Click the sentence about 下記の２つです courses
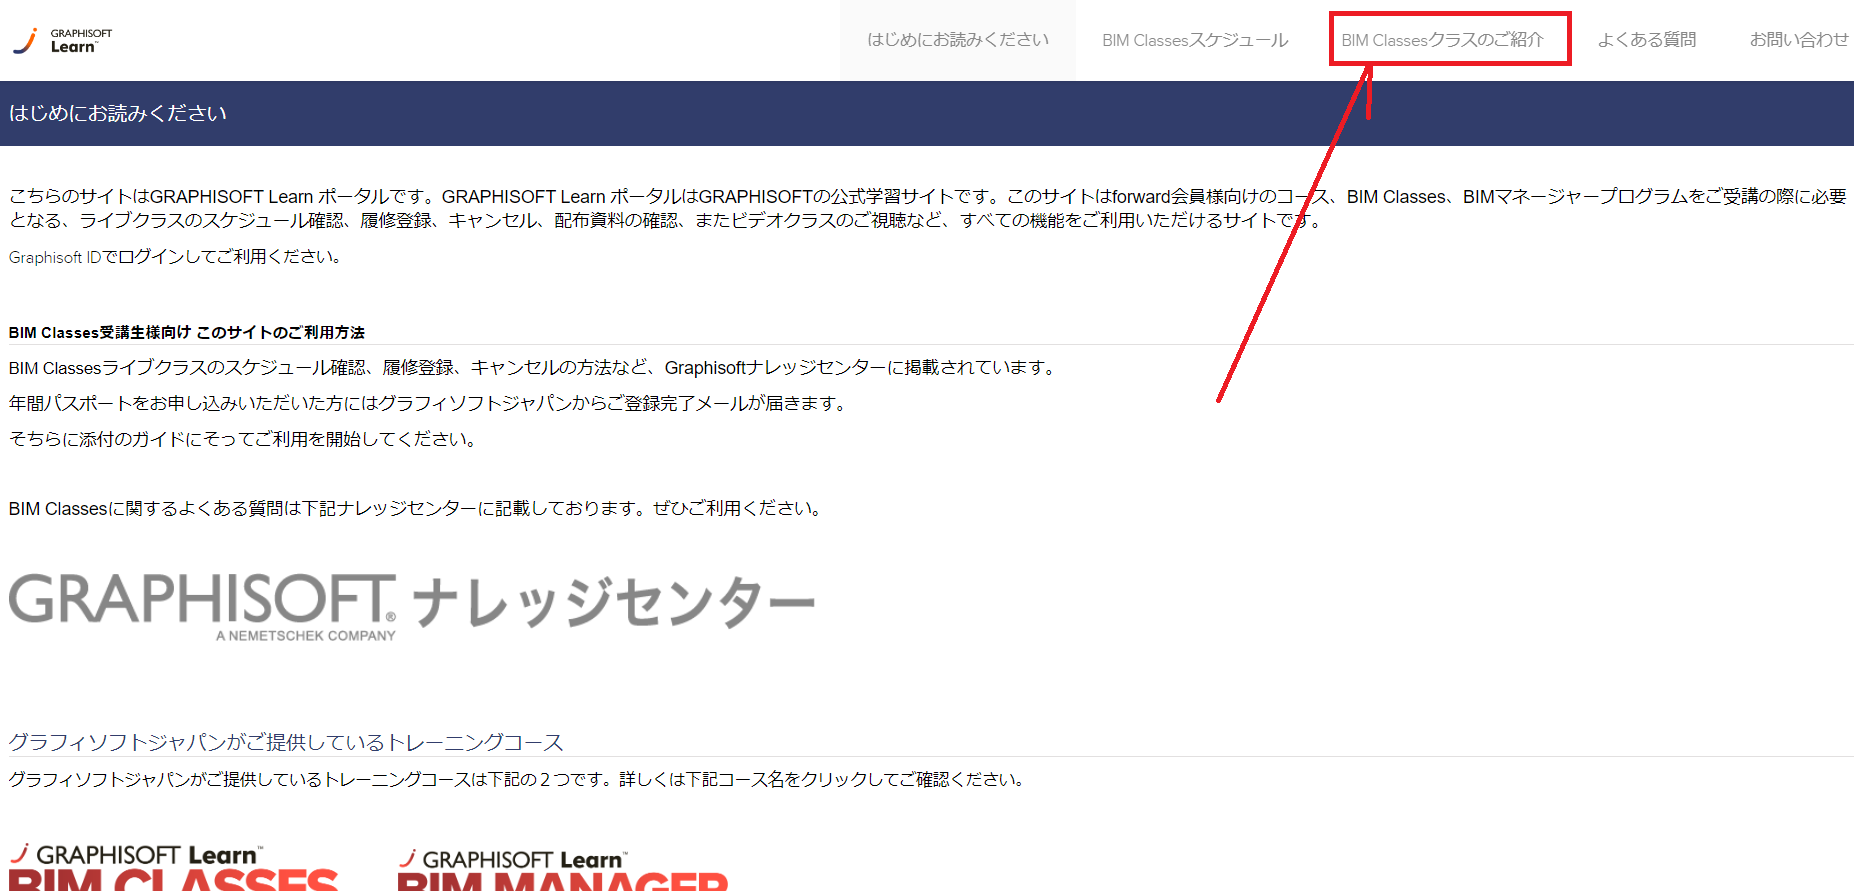The height and width of the screenshot is (891, 1855). point(518,779)
